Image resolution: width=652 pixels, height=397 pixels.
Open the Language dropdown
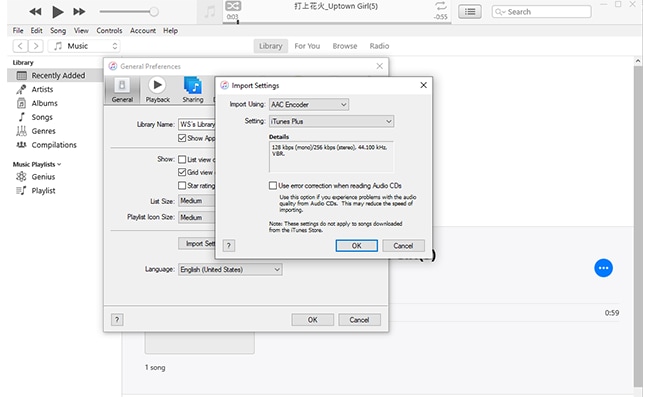tap(230, 269)
